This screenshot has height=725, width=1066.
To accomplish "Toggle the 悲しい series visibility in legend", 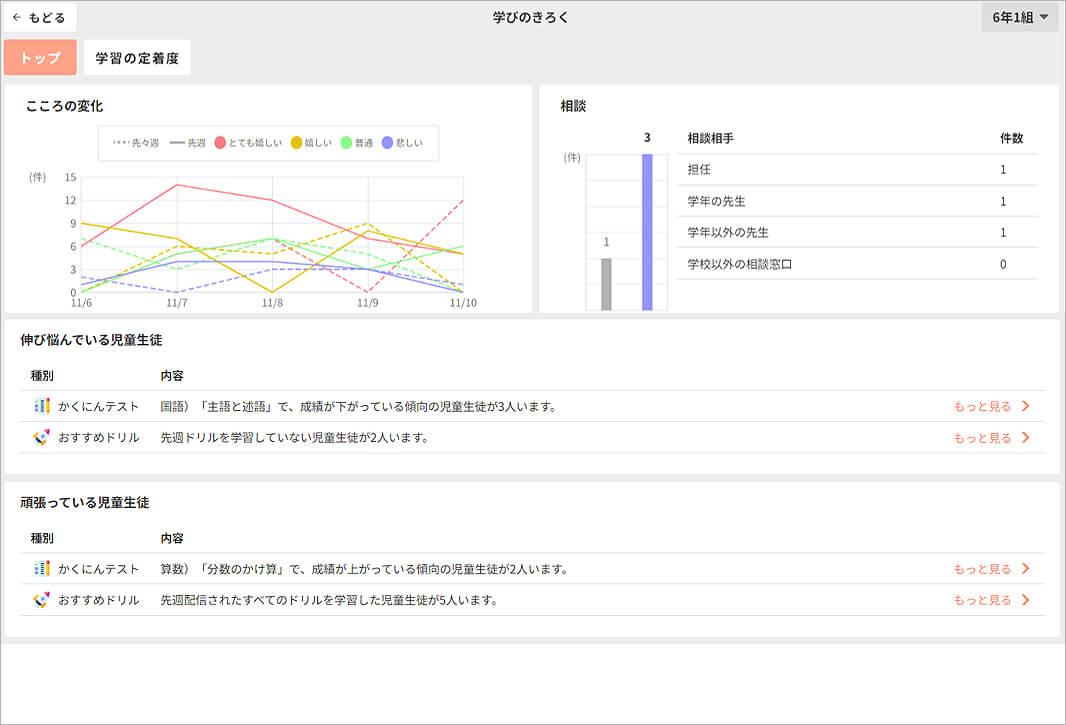I will (x=400, y=142).
